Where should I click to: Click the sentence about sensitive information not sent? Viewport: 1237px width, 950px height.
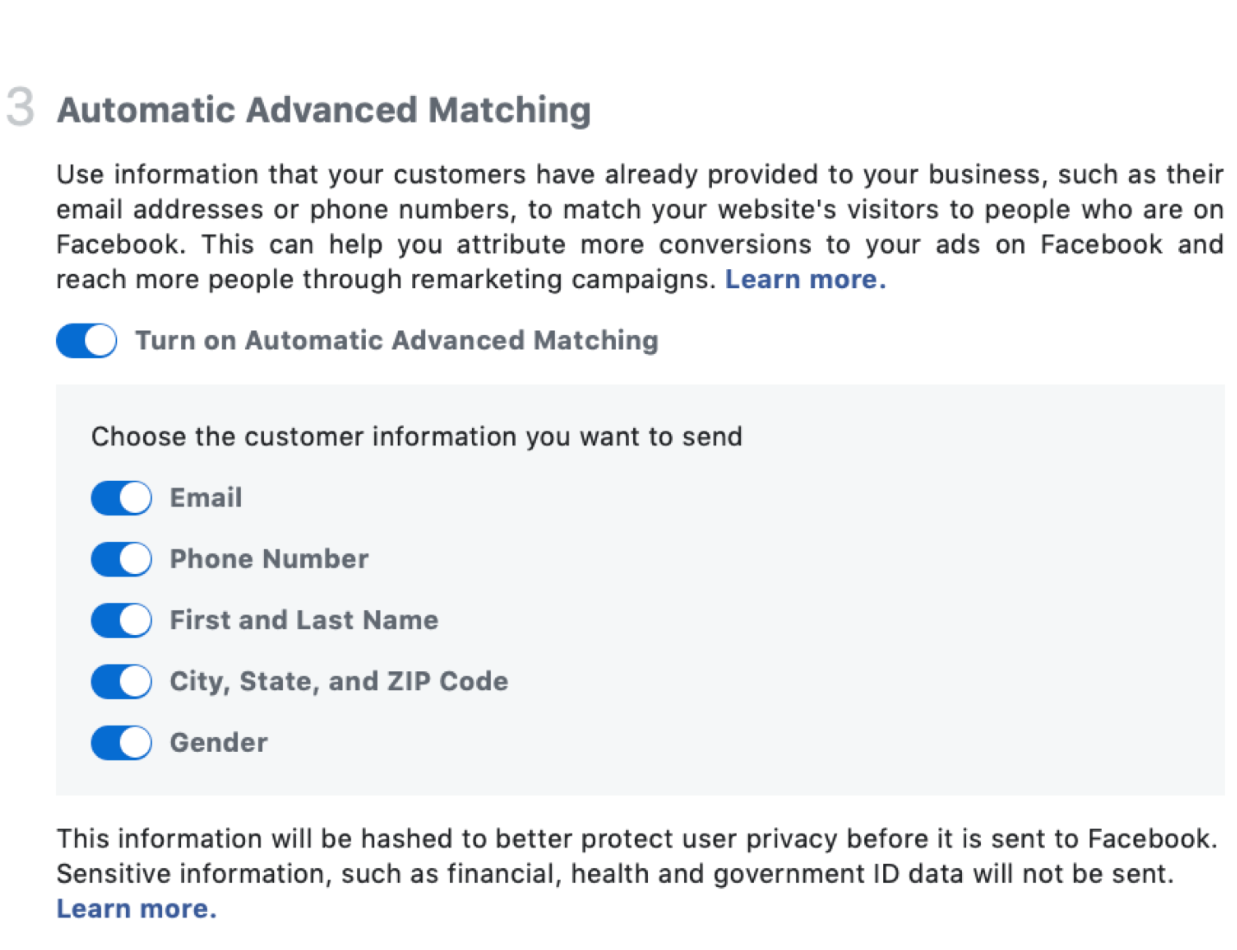click(x=613, y=874)
